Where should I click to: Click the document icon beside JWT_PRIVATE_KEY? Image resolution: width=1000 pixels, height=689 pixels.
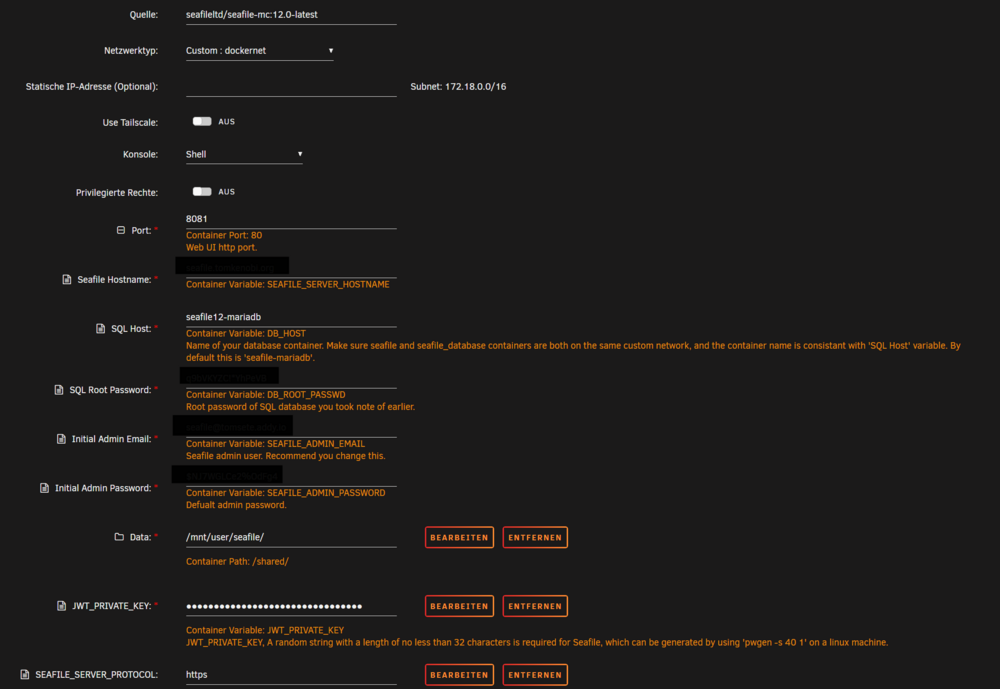tap(61, 606)
